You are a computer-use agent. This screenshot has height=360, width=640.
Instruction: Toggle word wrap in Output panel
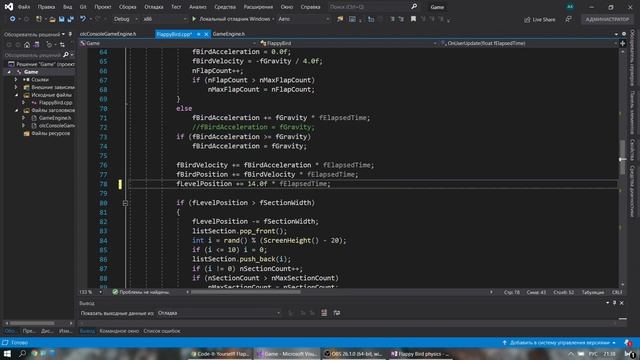[x=337, y=313]
